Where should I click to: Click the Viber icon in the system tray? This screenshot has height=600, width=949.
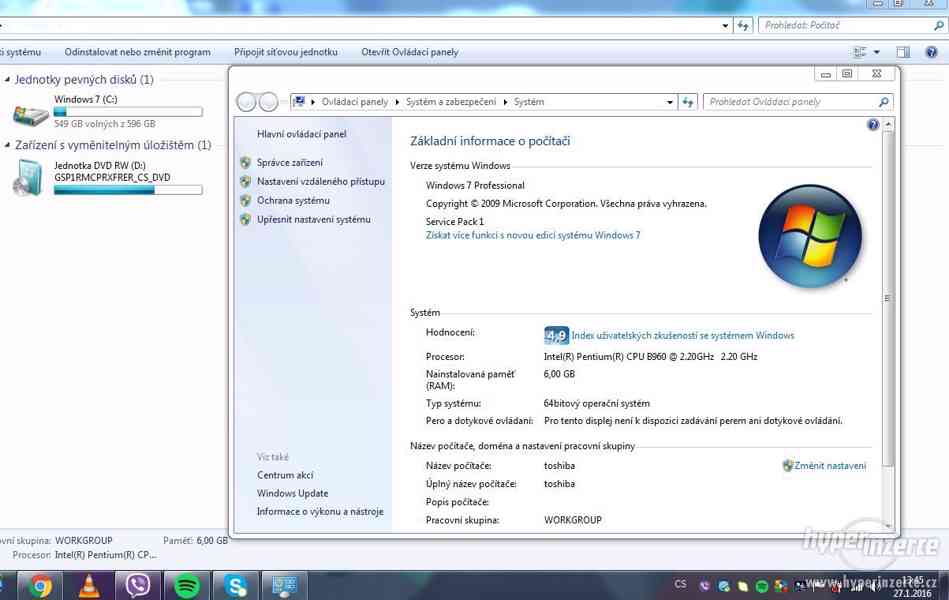[704, 585]
